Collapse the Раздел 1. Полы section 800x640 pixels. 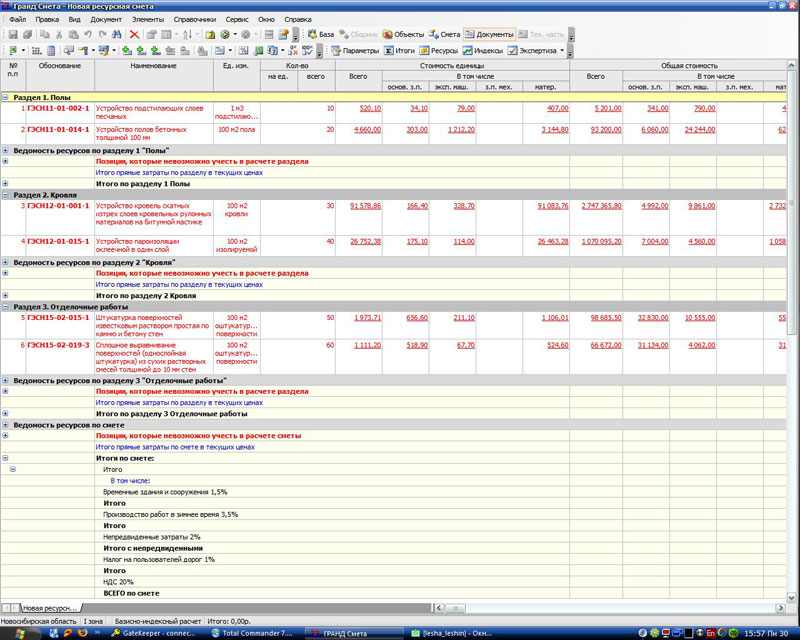6,97
